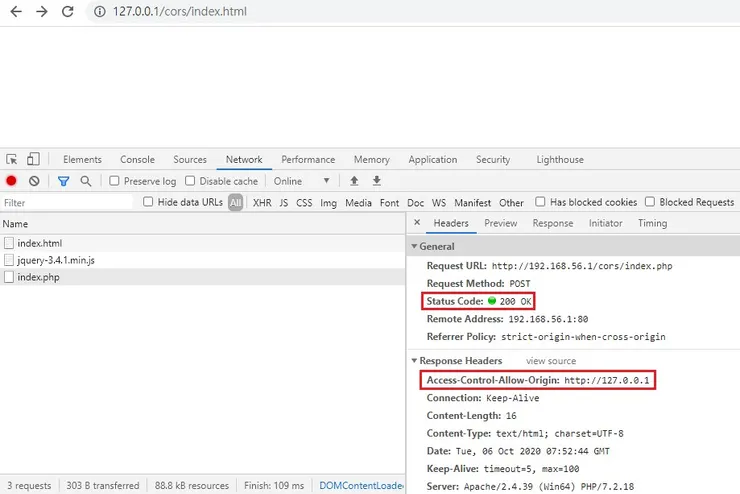The image size is (740, 494).
Task: Filter requests by JS type
Action: [x=284, y=203]
